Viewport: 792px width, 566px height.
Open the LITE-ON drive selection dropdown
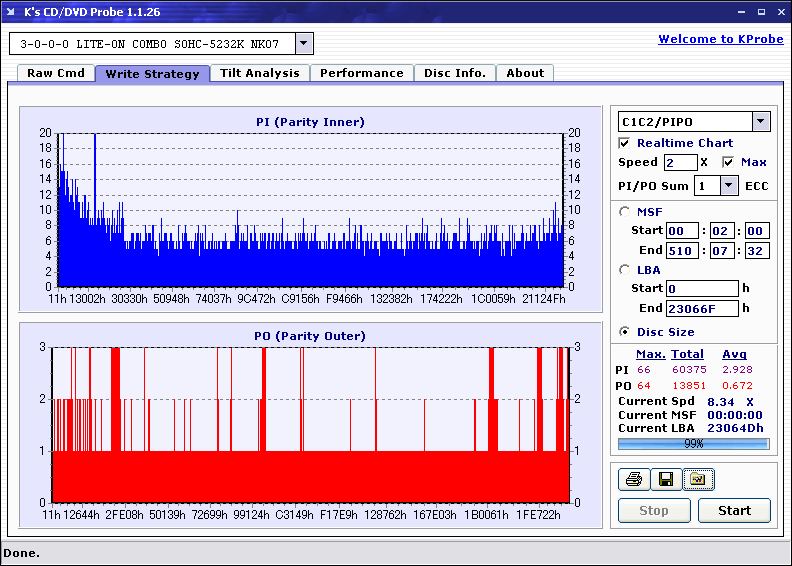pyautogui.click(x=304, y=44)
